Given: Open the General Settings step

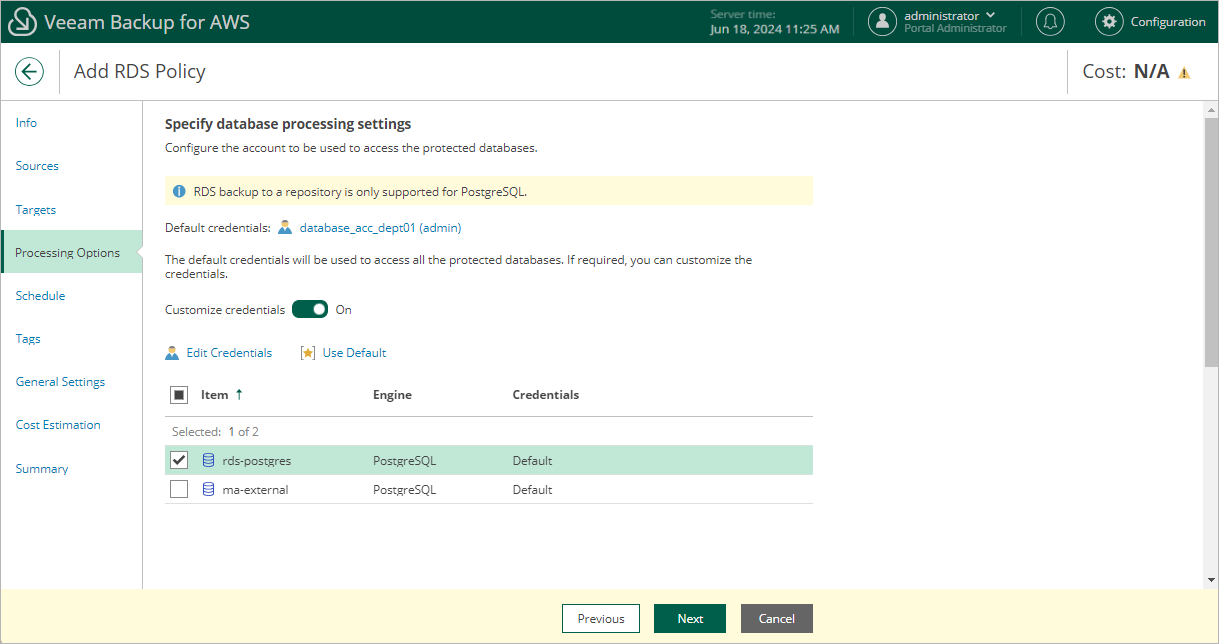Looking at the screenshot, I should pos(60,382).
